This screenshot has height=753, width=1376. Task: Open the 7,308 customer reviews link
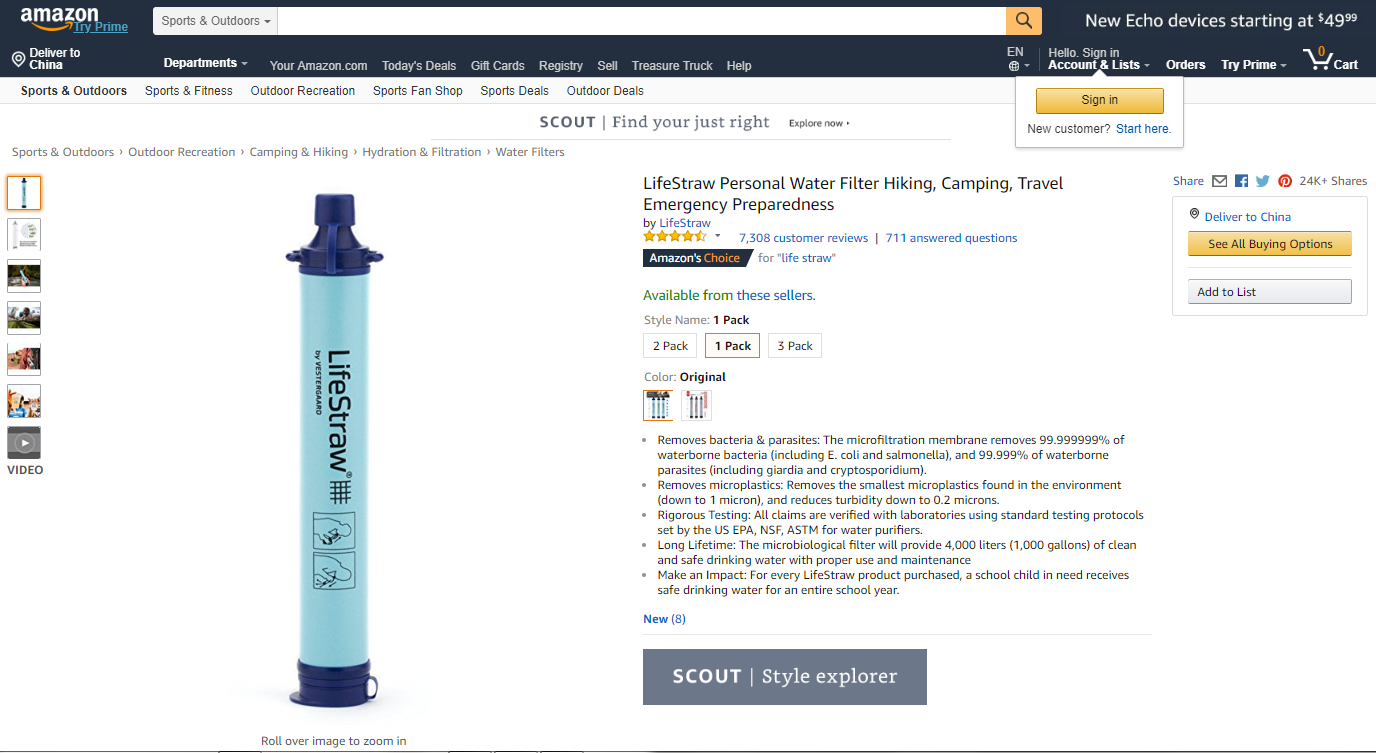803,238
